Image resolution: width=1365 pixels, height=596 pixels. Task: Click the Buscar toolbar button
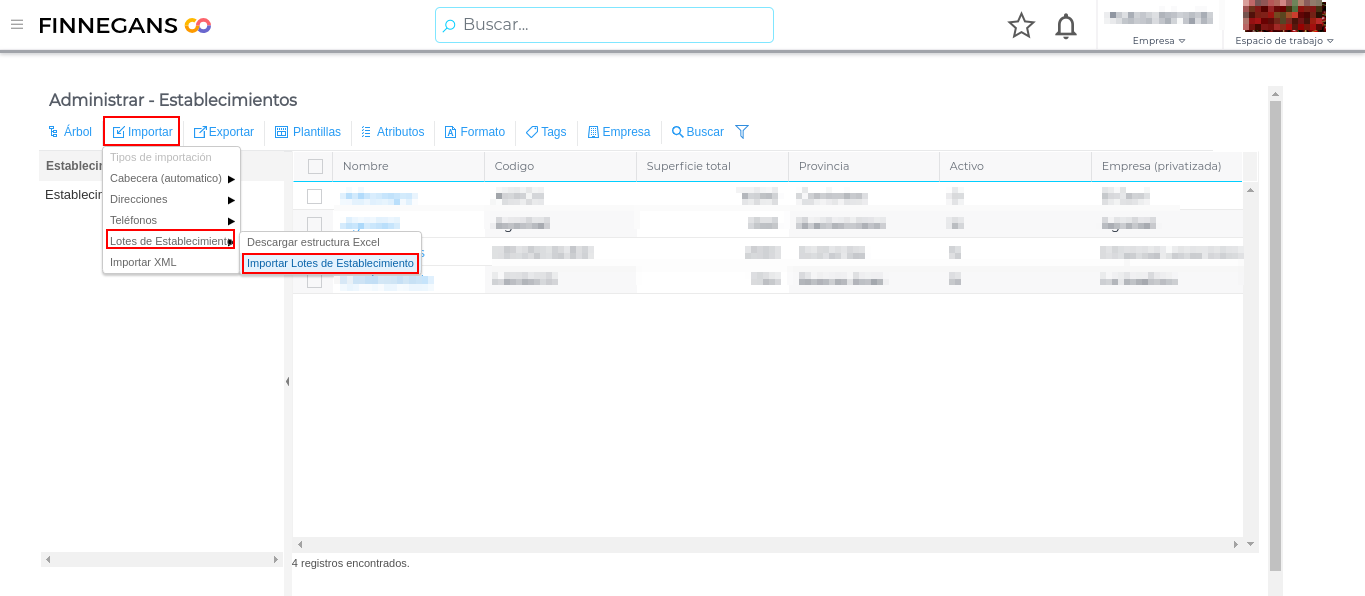click(x=697, y=132)
